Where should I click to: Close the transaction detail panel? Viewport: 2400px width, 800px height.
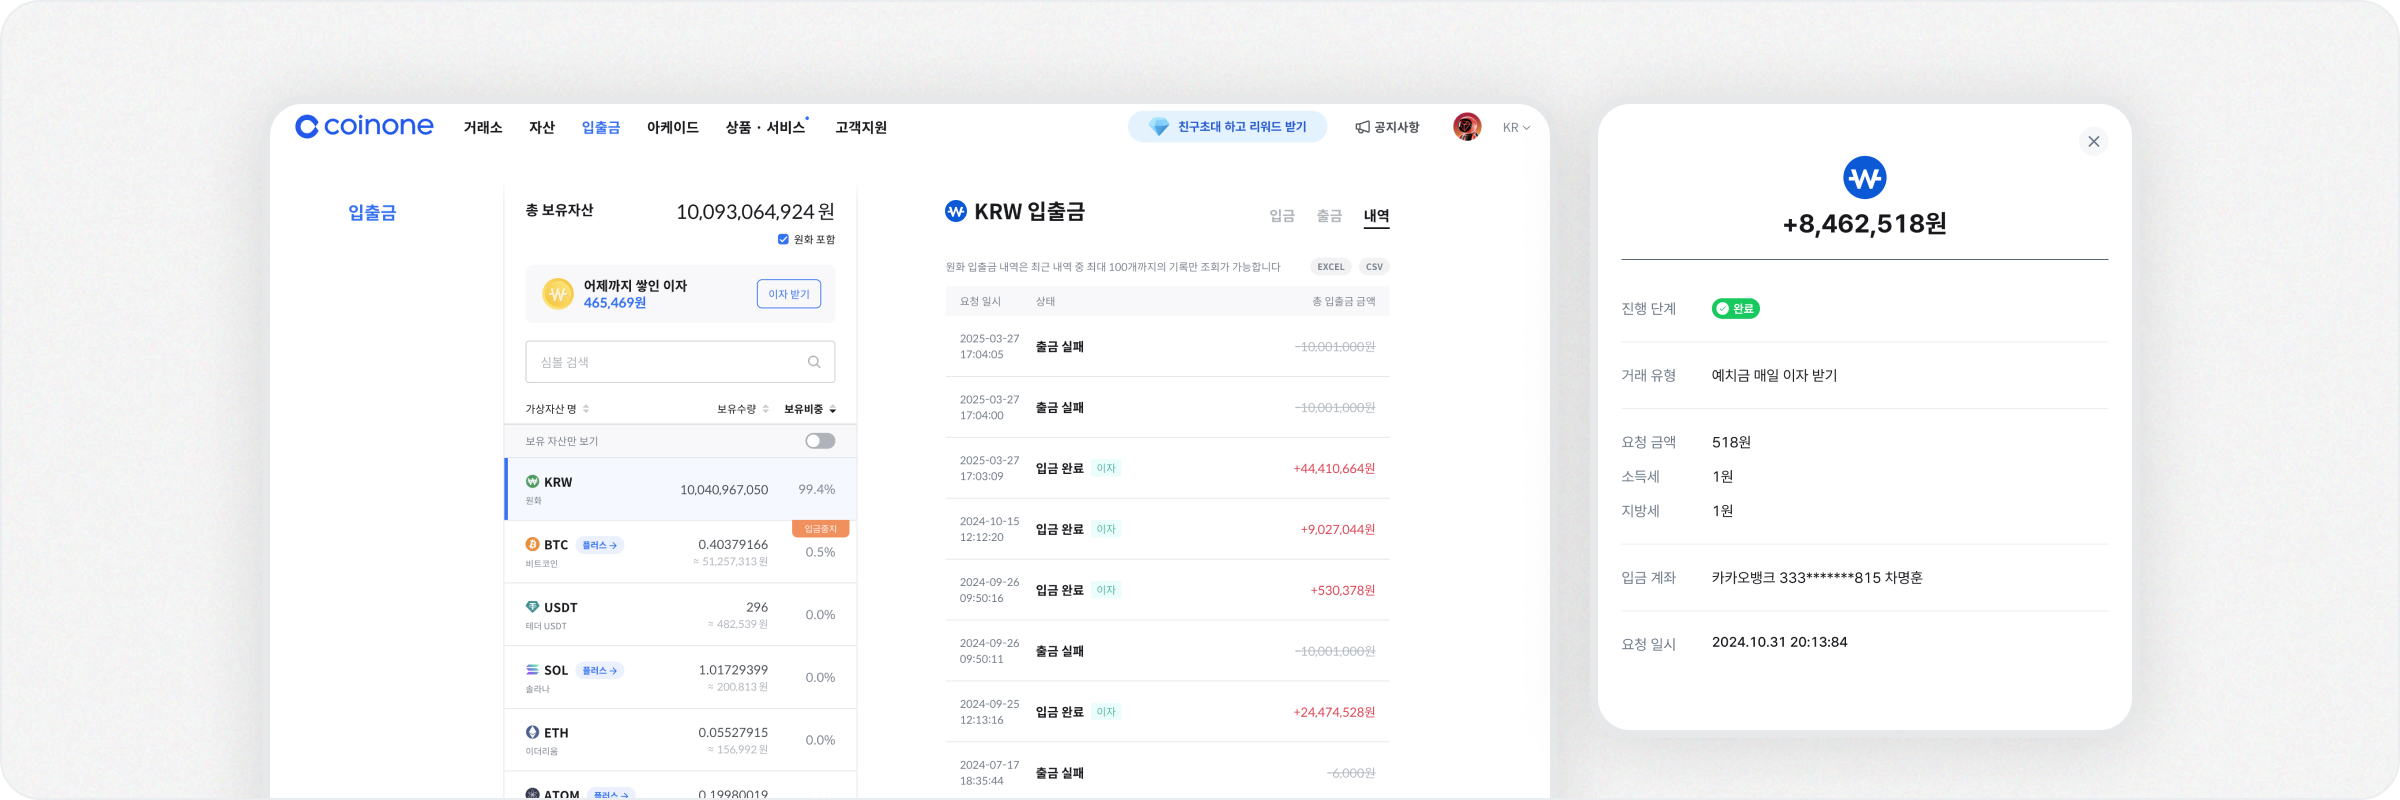pos(2093,141)
